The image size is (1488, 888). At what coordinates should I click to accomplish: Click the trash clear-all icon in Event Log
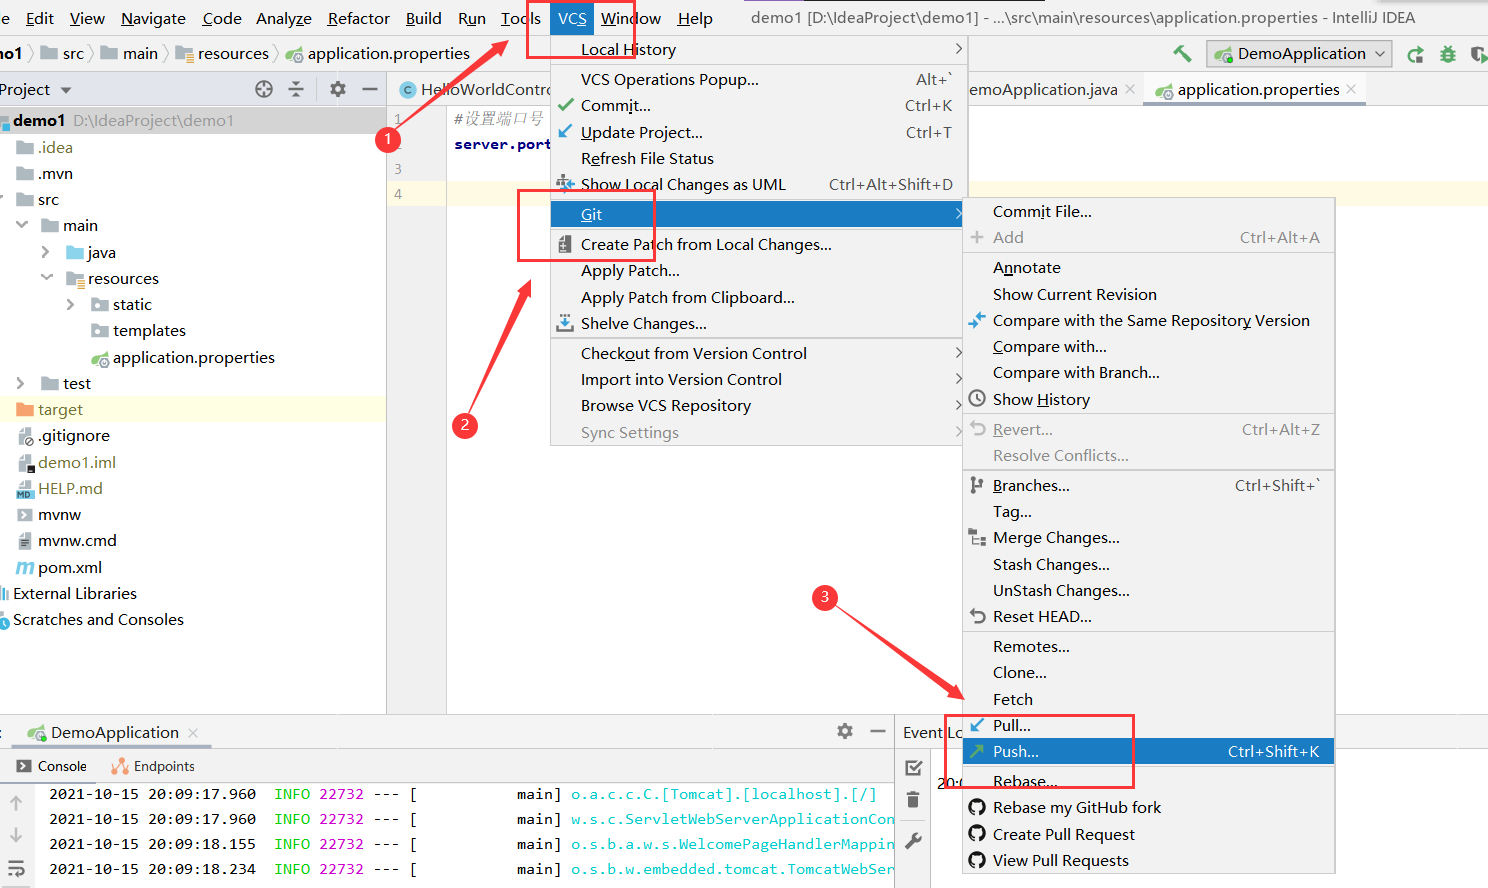click(x=913, y=800)
